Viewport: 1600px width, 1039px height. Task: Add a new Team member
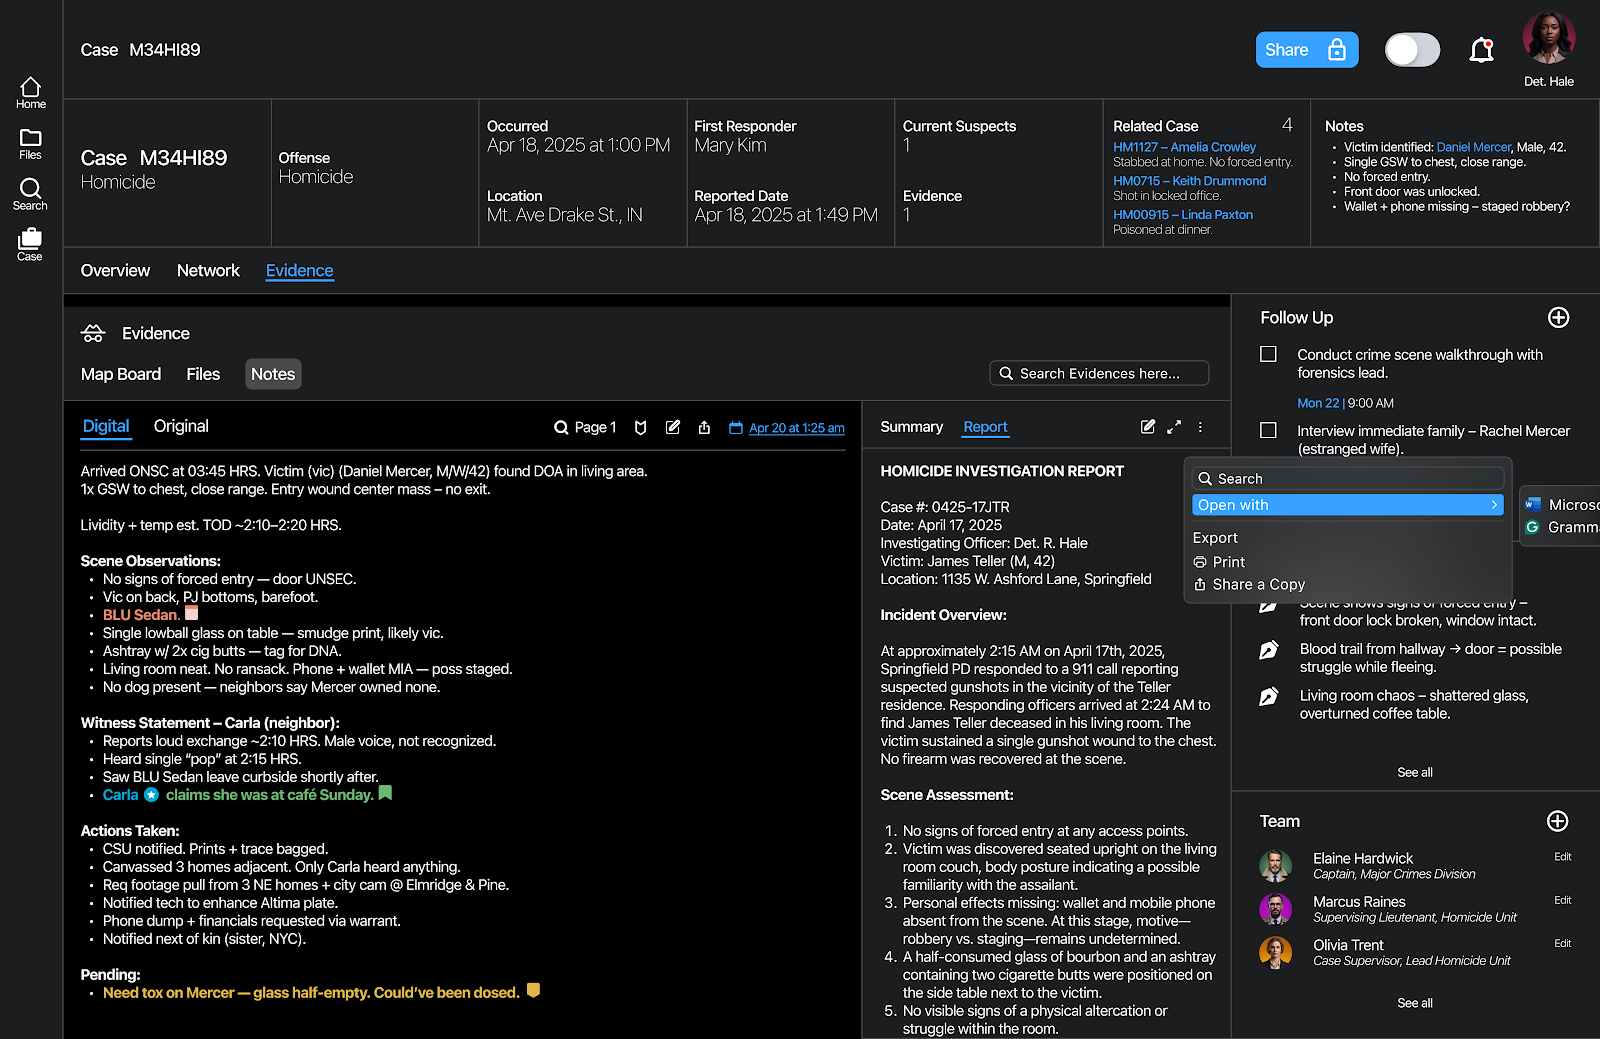(1557, 821)
